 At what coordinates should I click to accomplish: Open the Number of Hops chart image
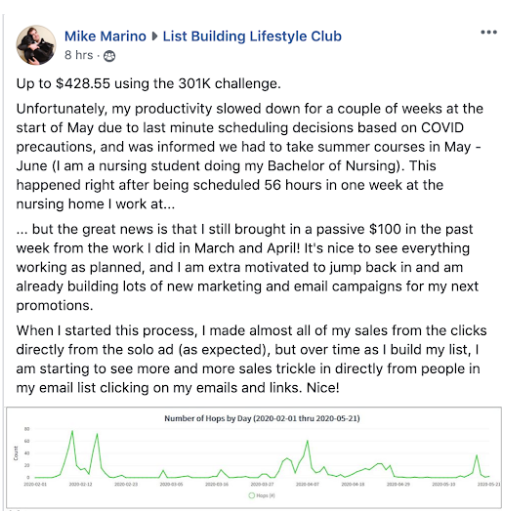[254, 457]
